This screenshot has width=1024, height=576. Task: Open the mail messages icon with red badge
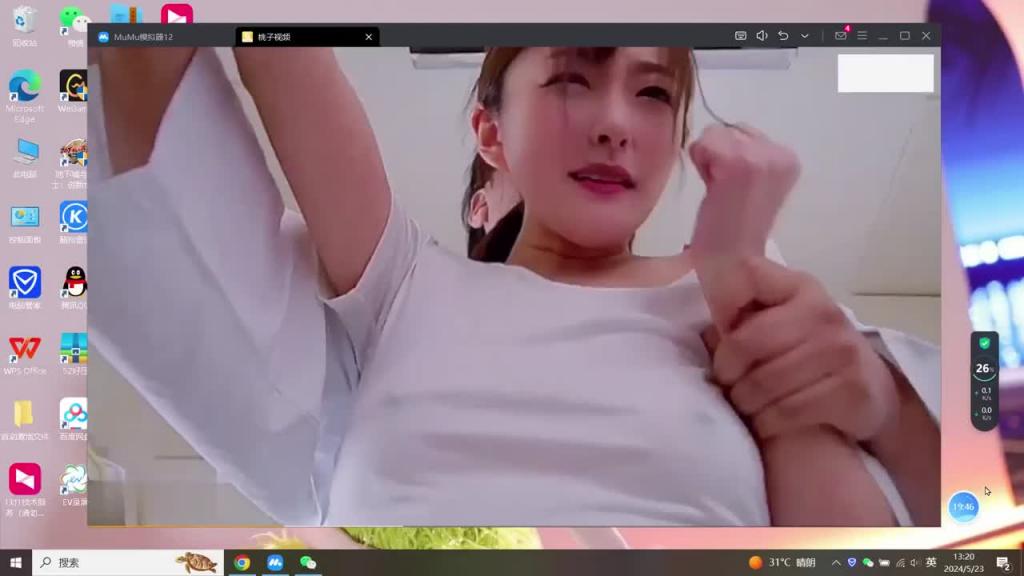pyautogui.click(x=841, y=35)
